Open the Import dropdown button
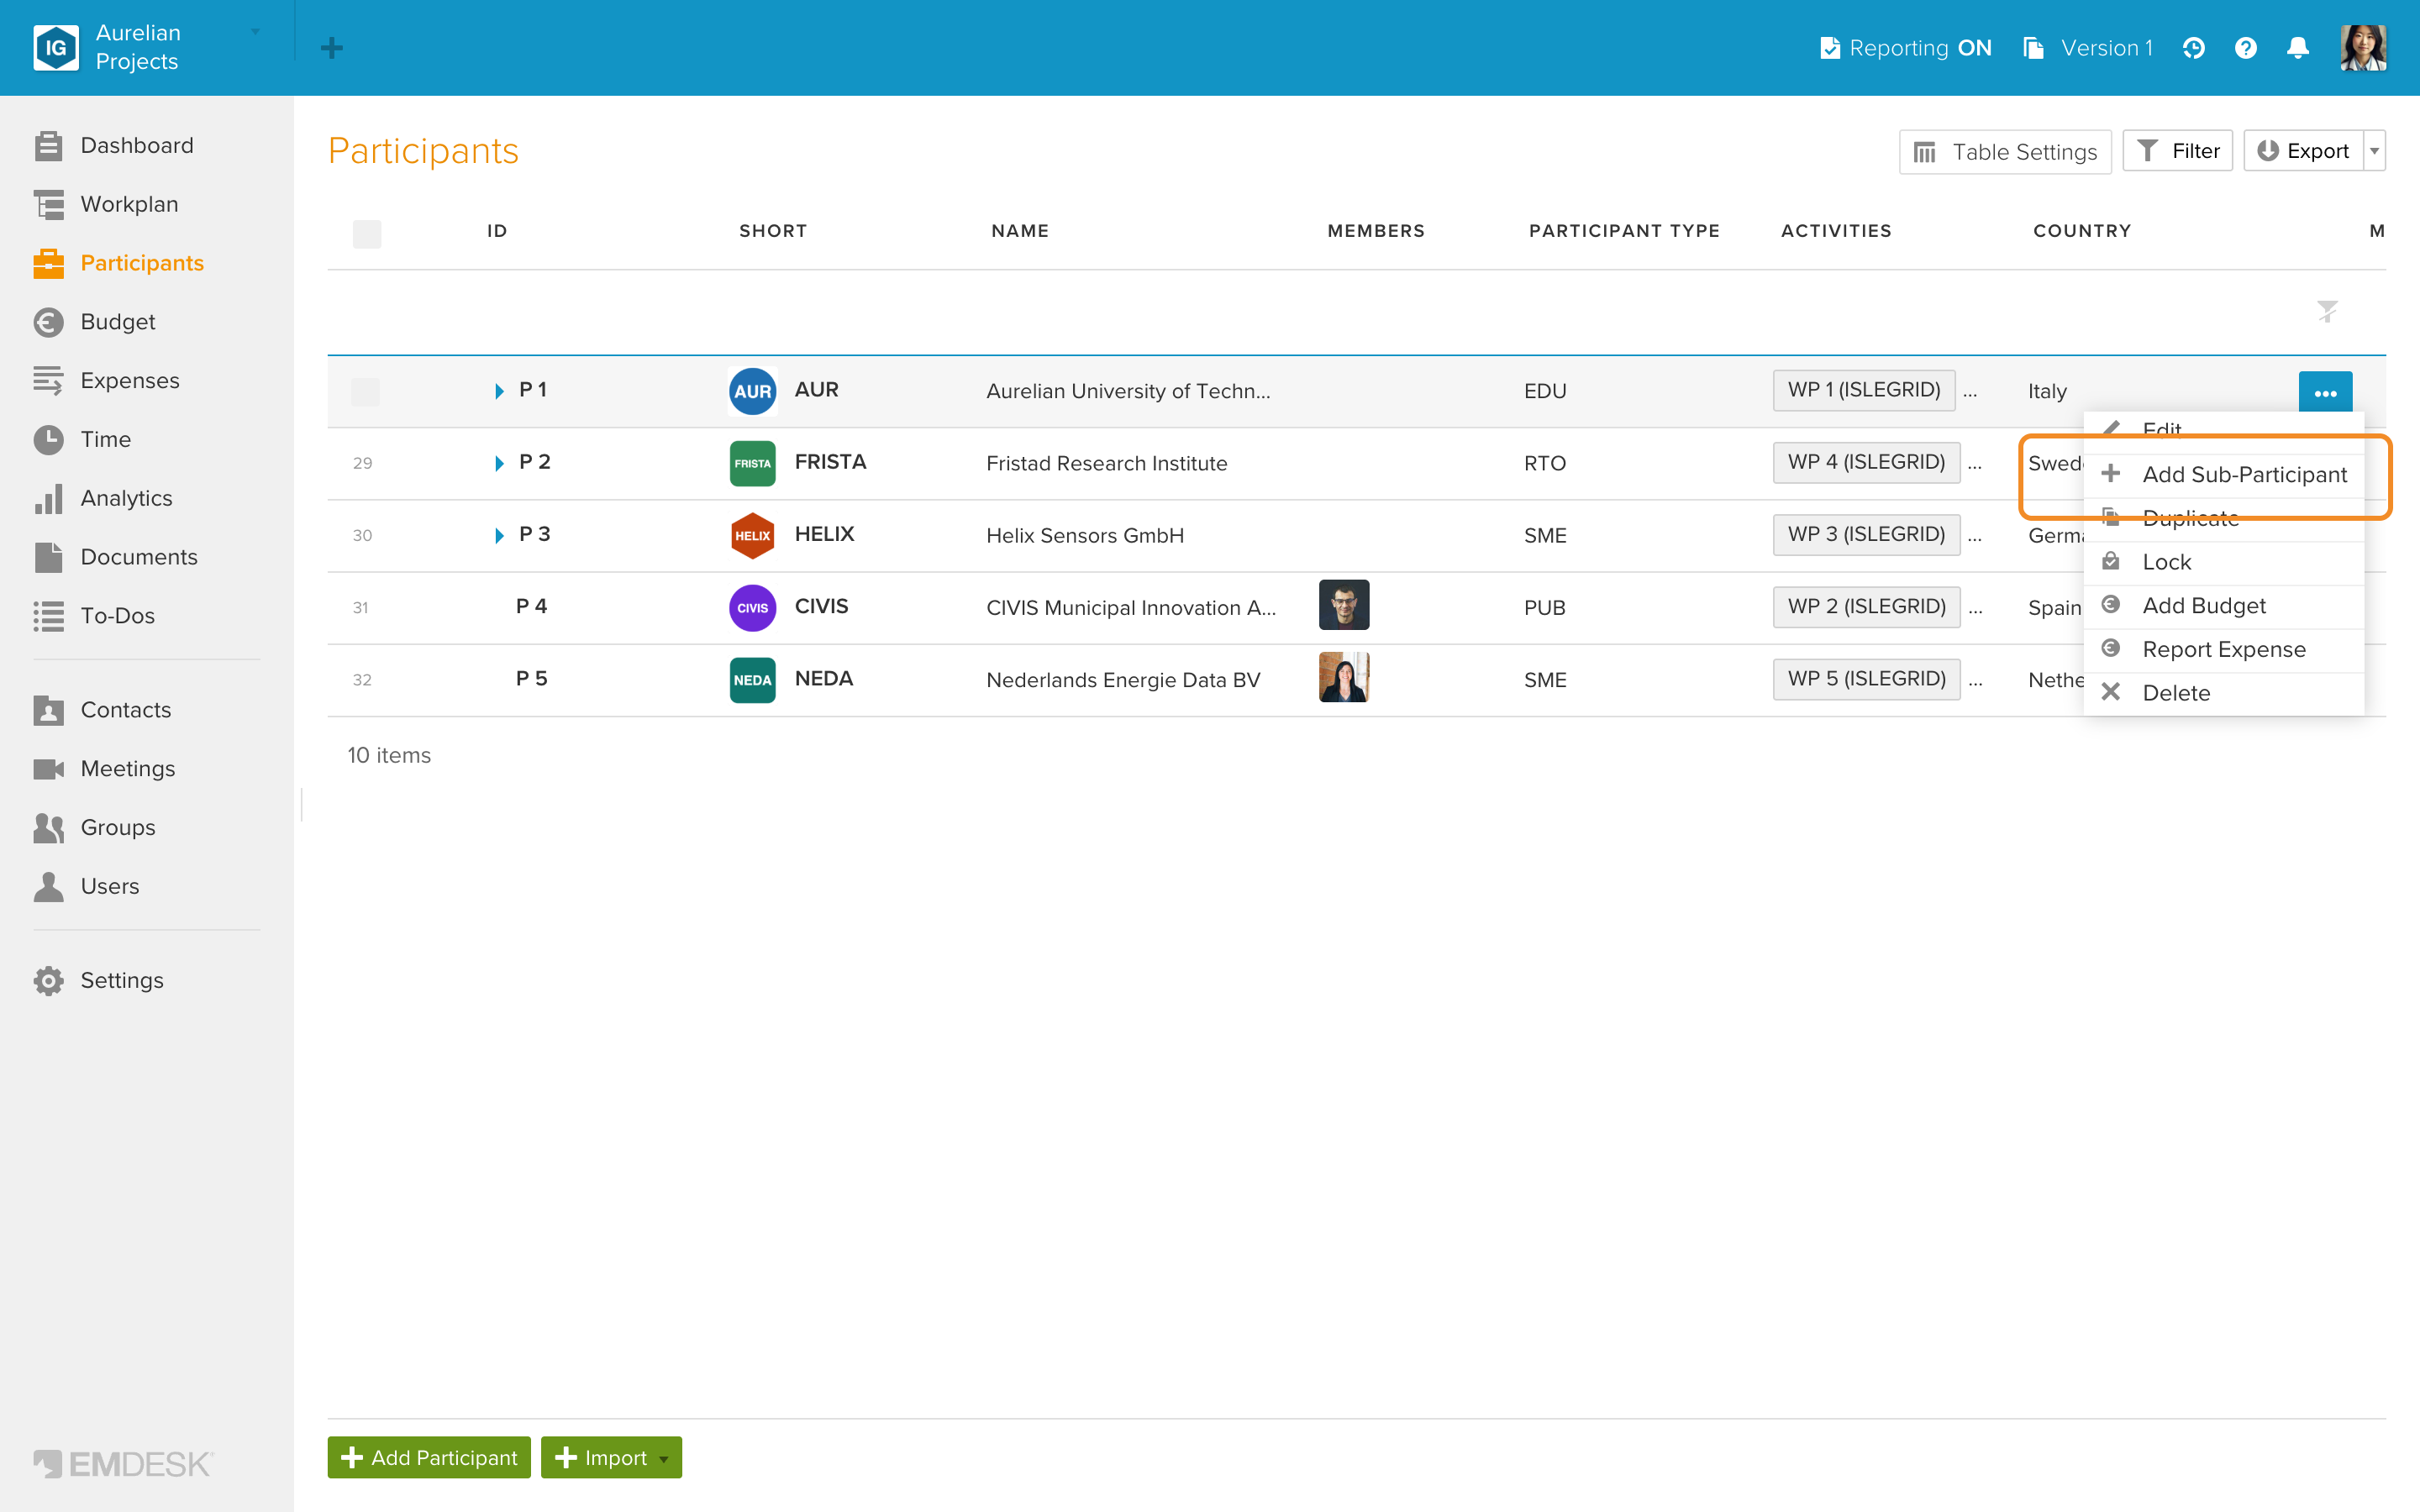The width and height of the screenshot is (2420, 1512). (x=611, y=1457)
